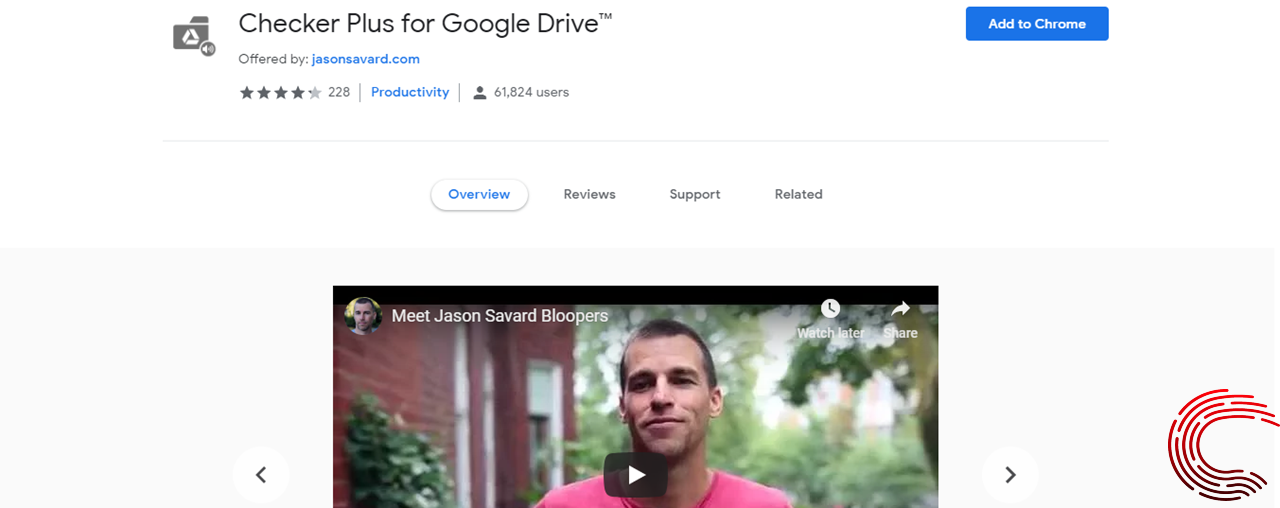
Task: Click the red fingerprint logo watermark
Action: coord(1223,444)
